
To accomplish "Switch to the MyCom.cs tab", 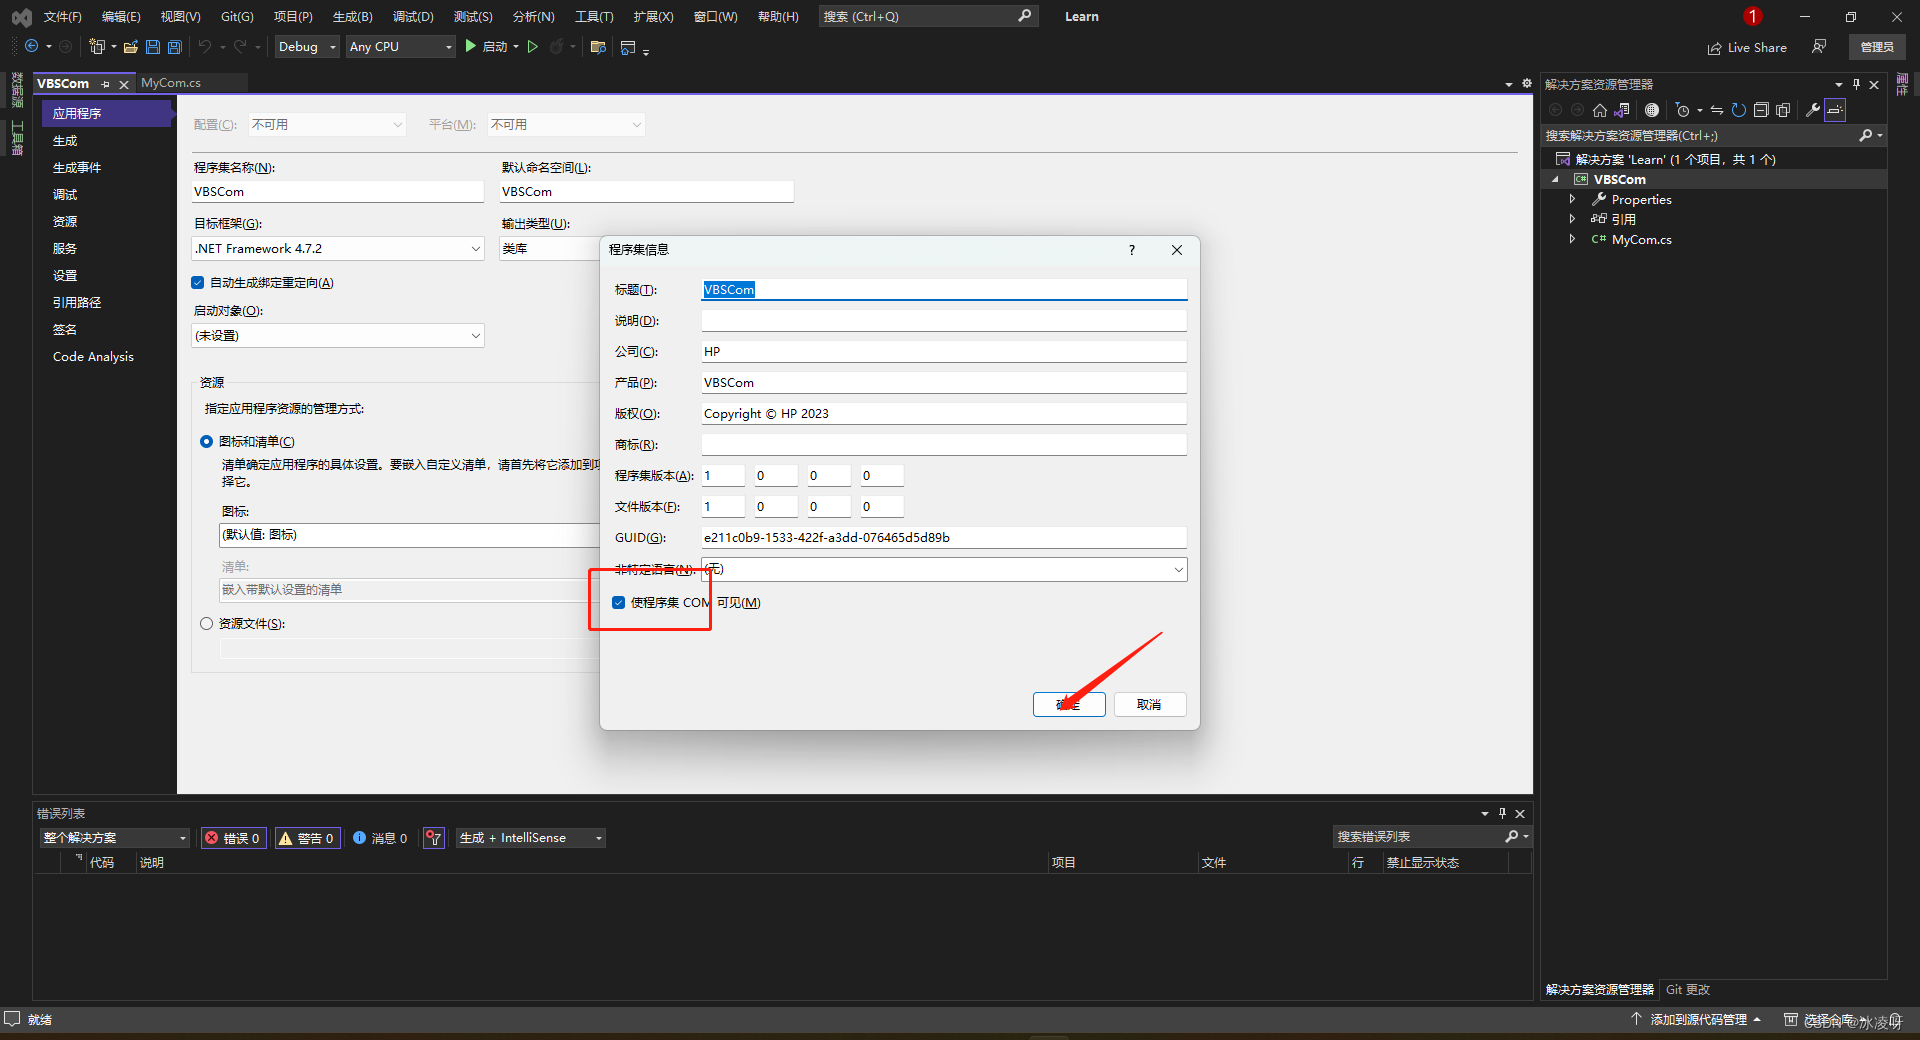I will click(171, 83).
